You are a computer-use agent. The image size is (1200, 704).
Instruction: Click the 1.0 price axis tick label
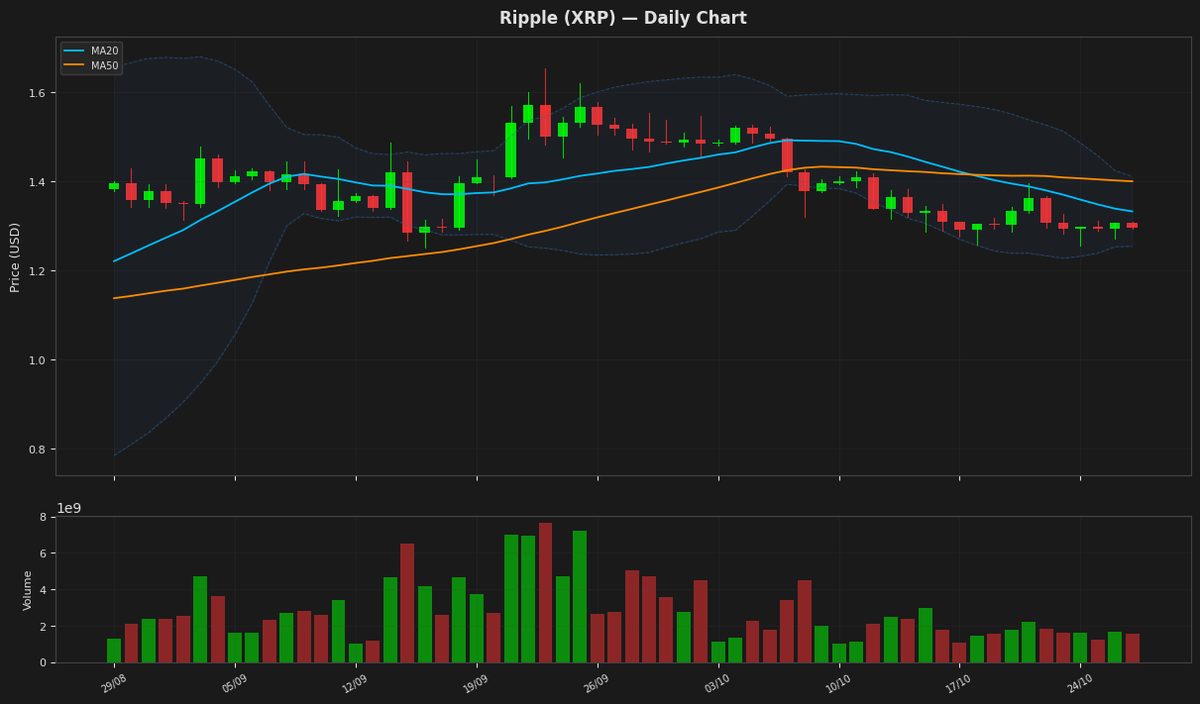click(37, 360)
